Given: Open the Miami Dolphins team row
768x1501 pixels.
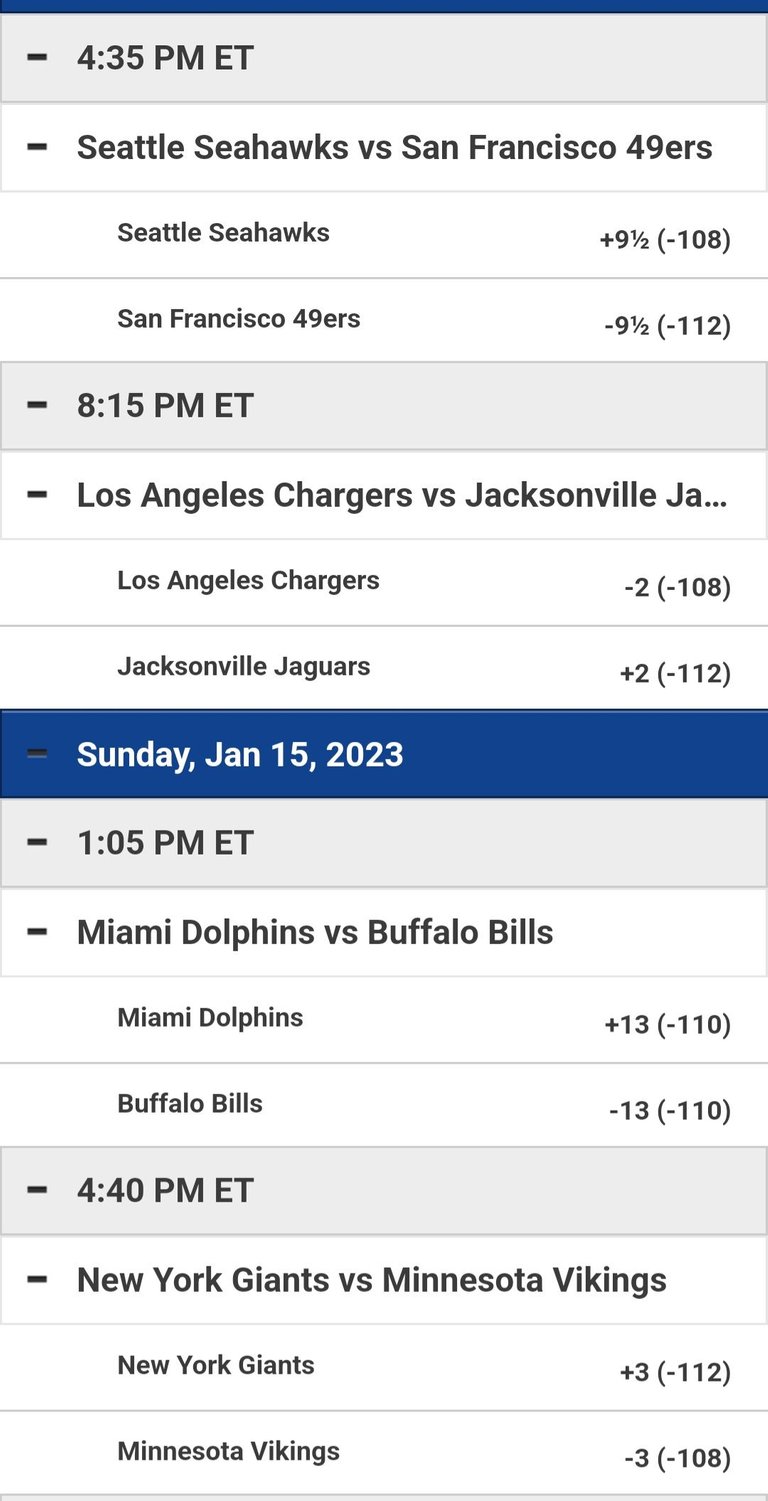Looking at the screenshot, I should (x=384, y=1019).
